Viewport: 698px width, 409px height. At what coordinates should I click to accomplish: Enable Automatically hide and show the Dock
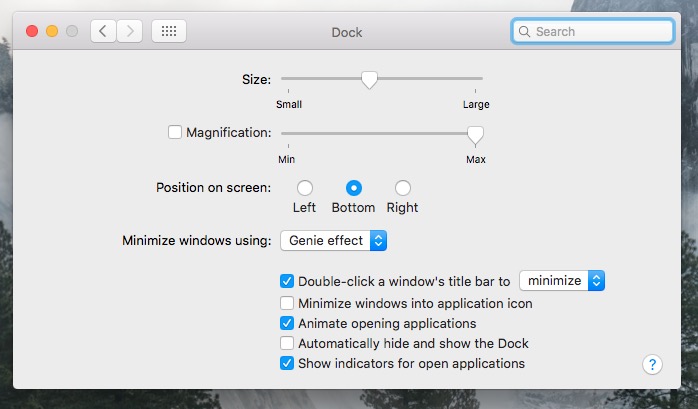(287, 343)
